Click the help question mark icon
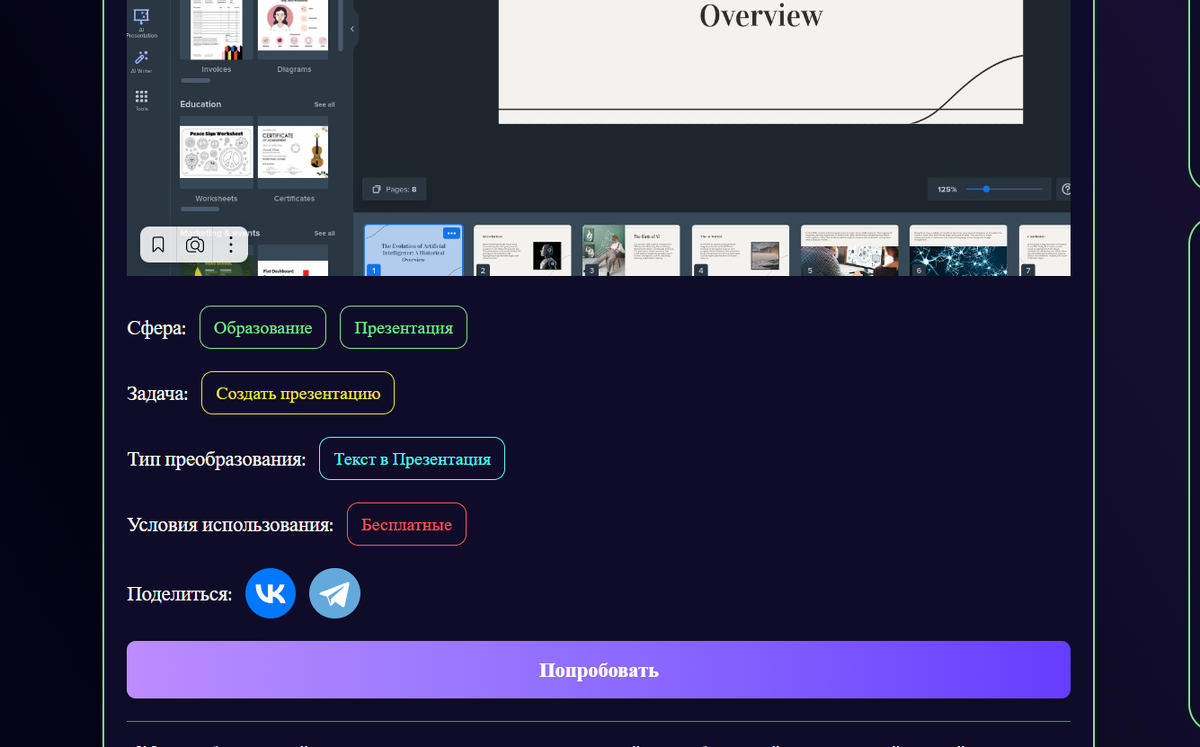Viewport: 1200px width, 747px height. 1066,189
